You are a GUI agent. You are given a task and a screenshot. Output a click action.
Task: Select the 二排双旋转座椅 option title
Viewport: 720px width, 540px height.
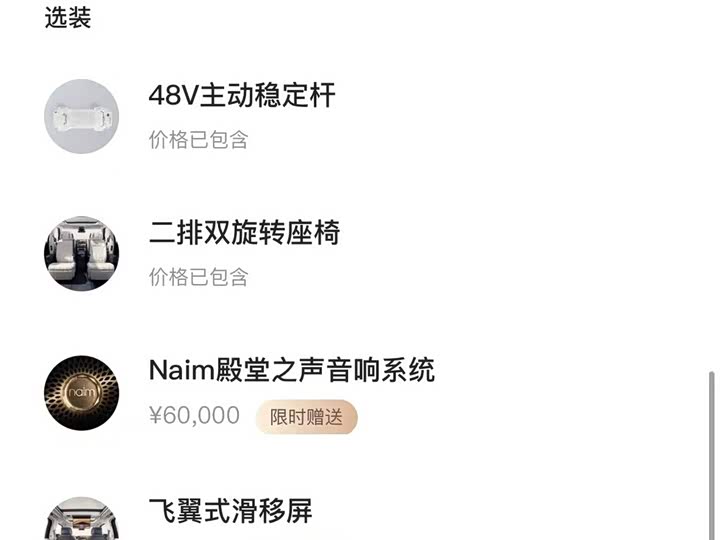pos(244,232)
